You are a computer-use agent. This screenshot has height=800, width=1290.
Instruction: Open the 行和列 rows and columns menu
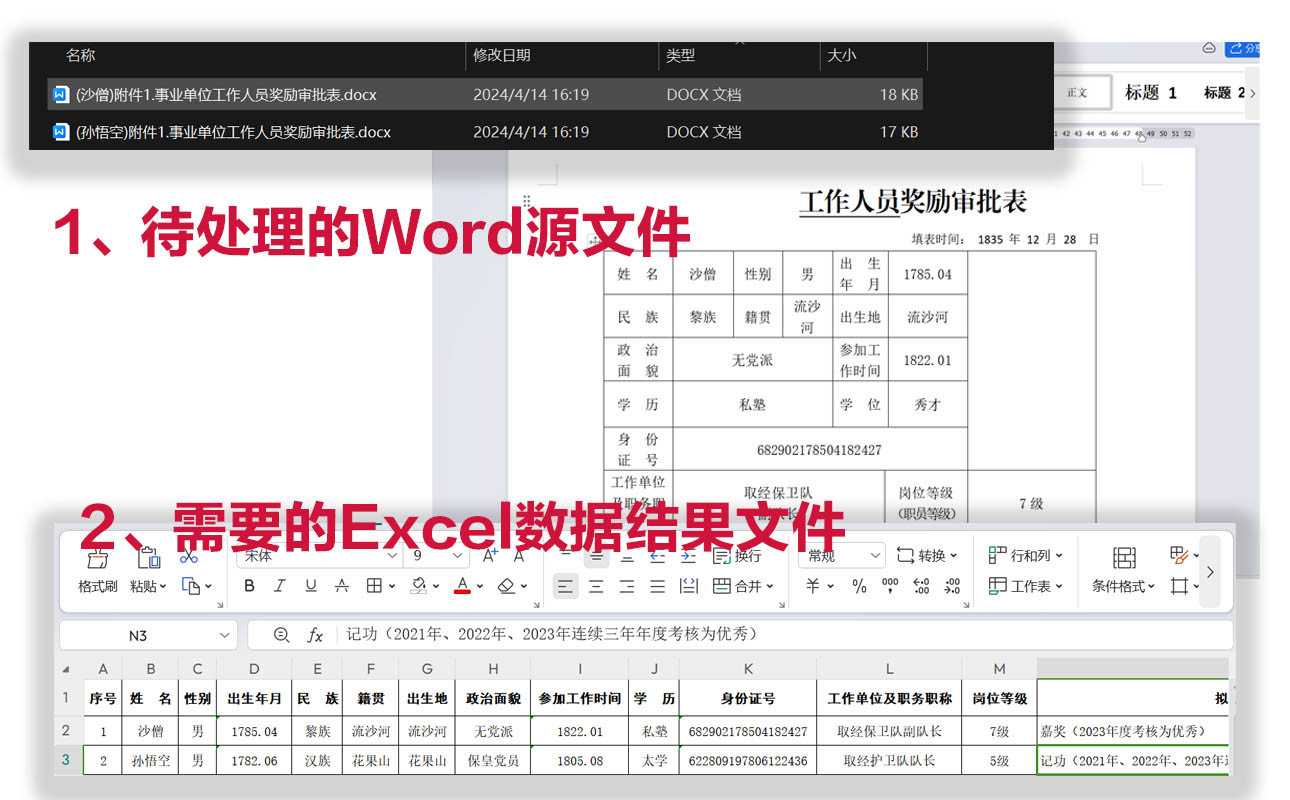1026,556
